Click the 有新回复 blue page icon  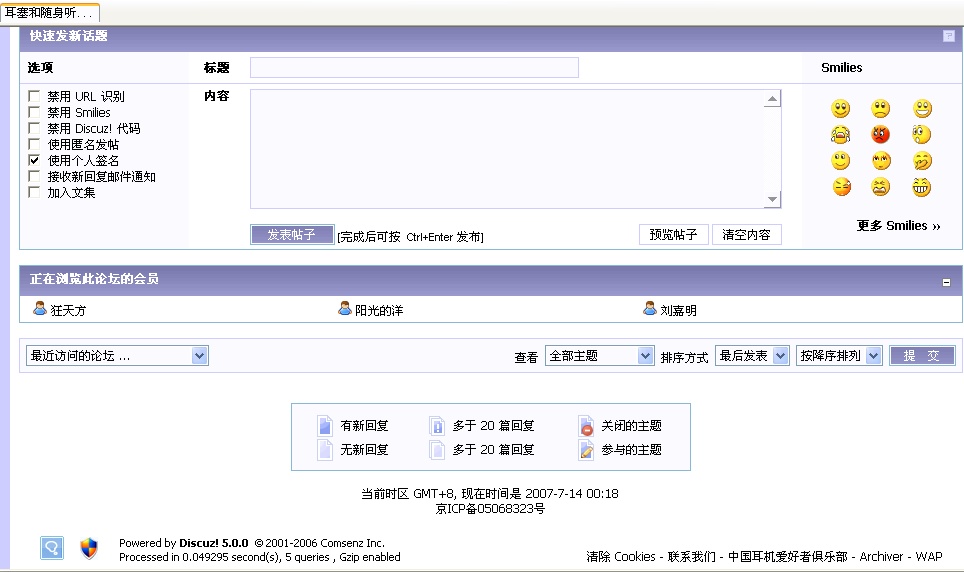325,426
